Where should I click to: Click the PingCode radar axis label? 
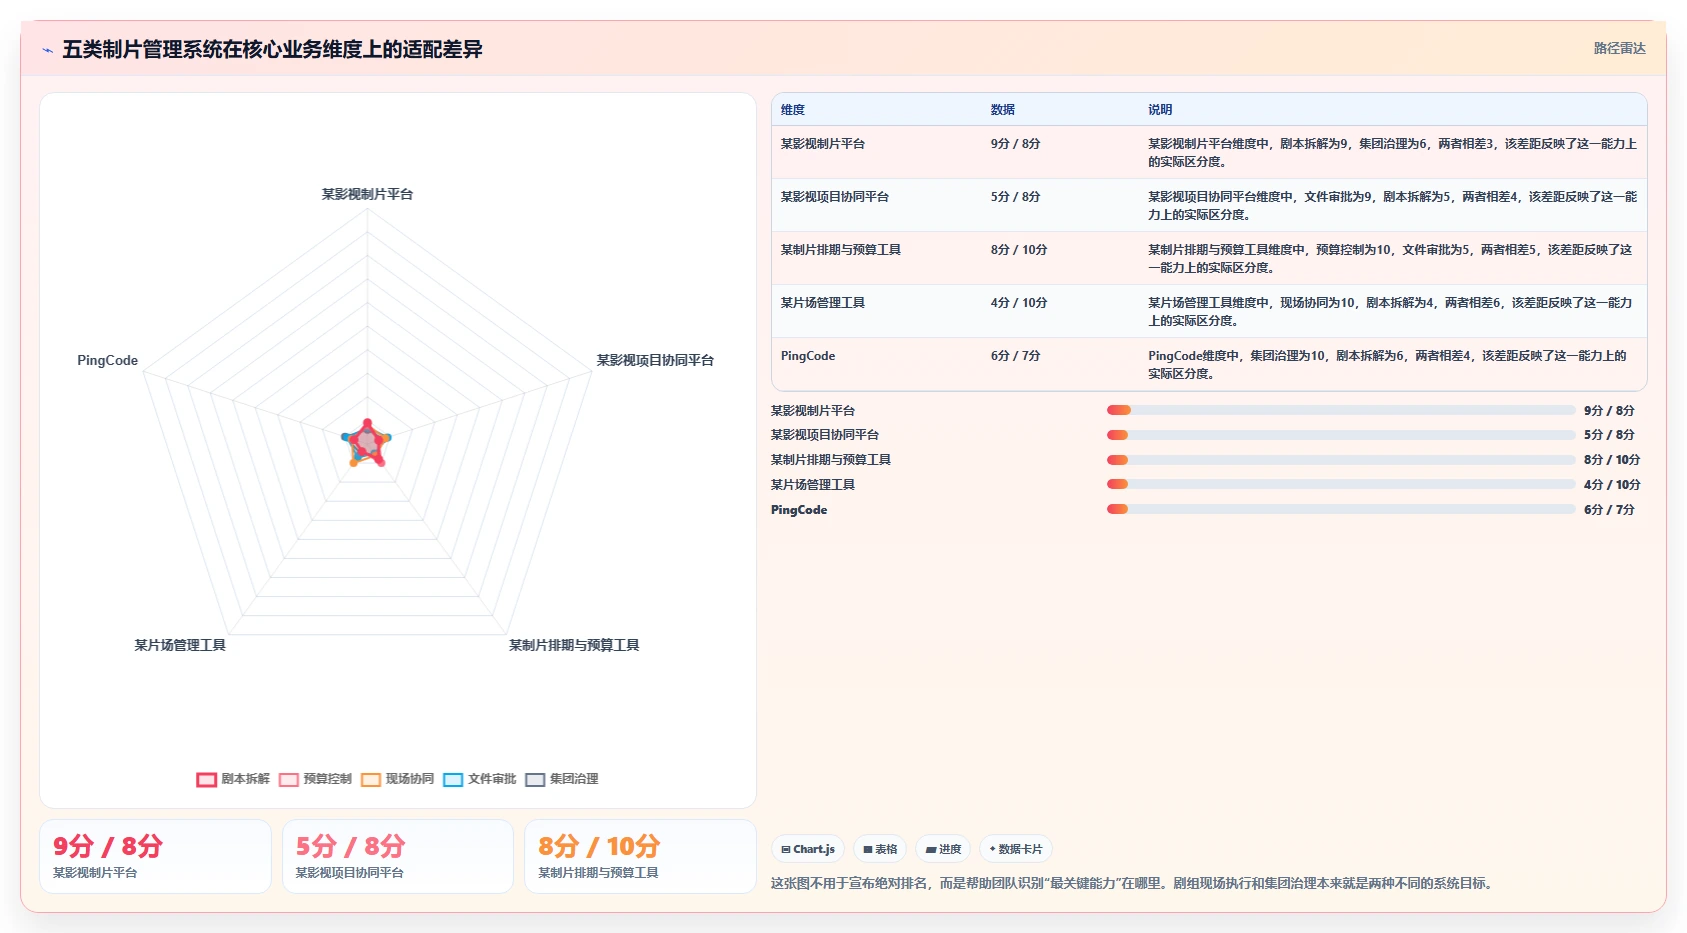[x=108, y=360]
